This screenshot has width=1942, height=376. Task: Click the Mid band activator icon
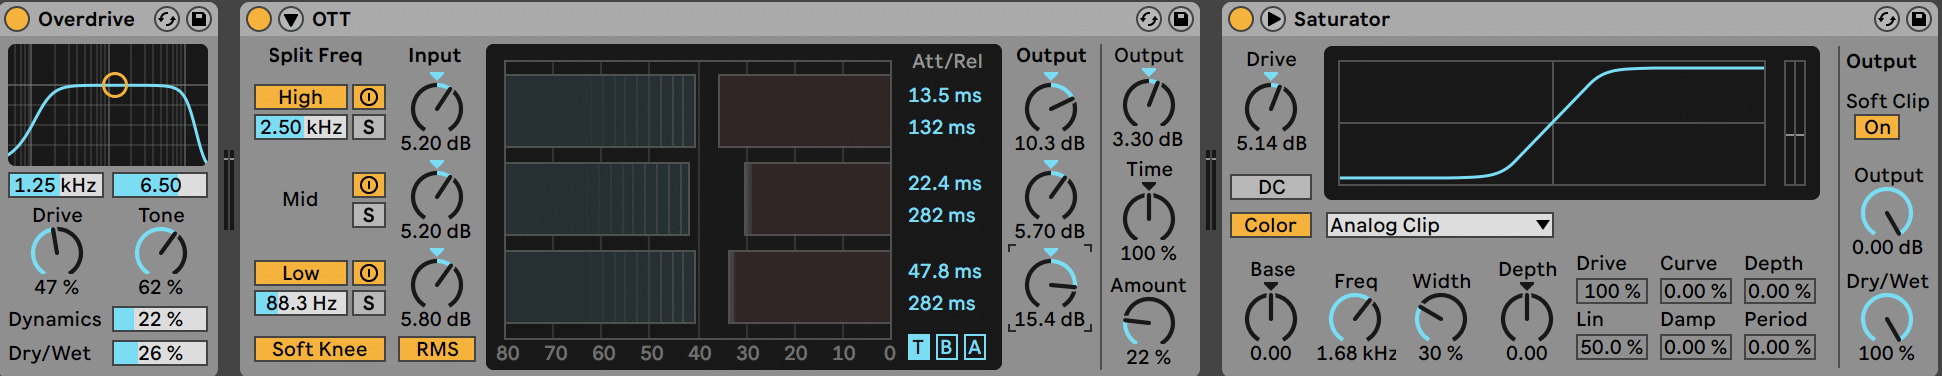pyautogui.click(x=369, y=185)
